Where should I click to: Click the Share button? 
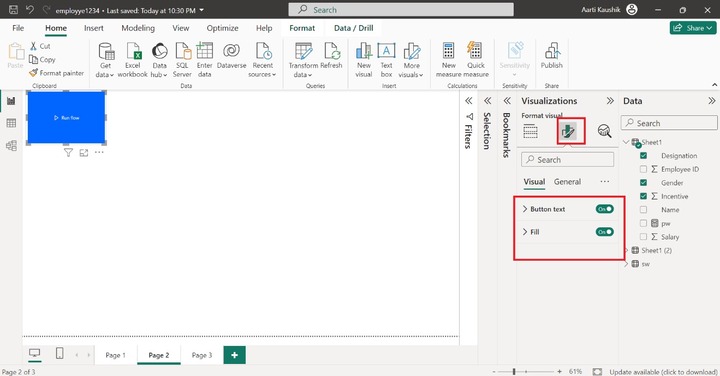pyautogui.click(x=693, y=28)
